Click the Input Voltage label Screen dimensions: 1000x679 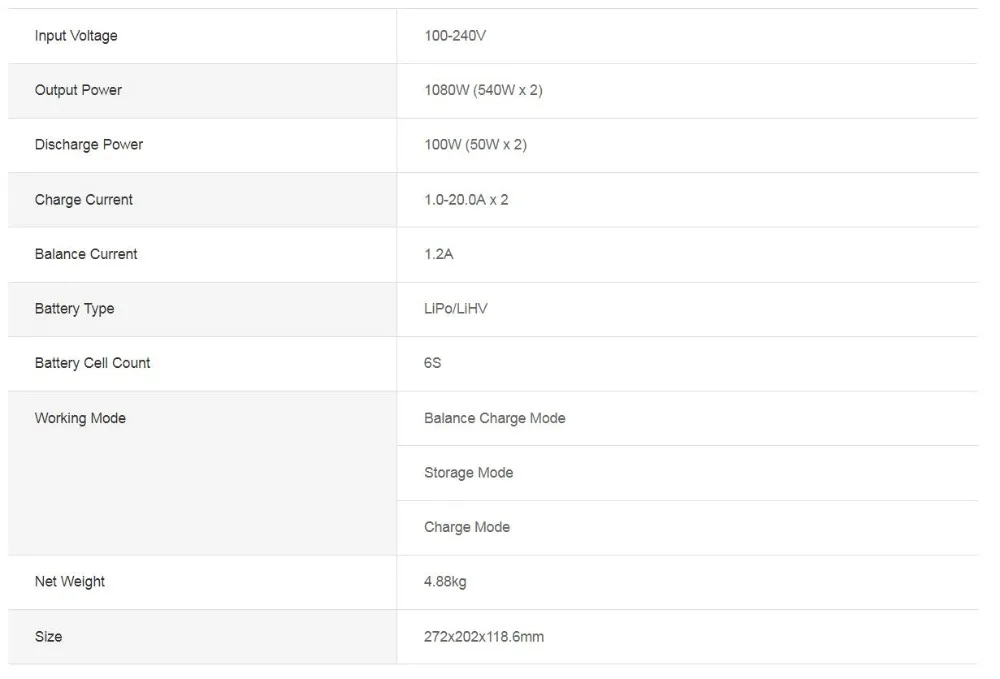(x=76, y=36)
